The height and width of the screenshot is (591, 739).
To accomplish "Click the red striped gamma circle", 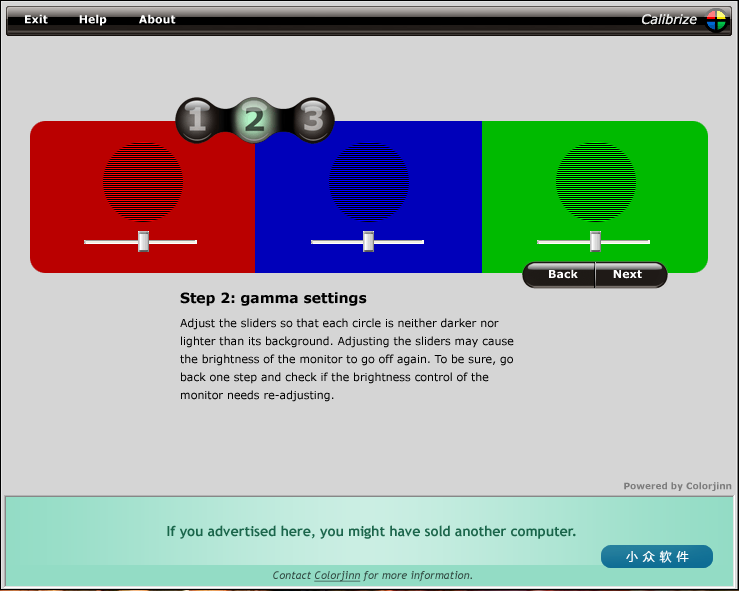I will [x=144, y=181].
